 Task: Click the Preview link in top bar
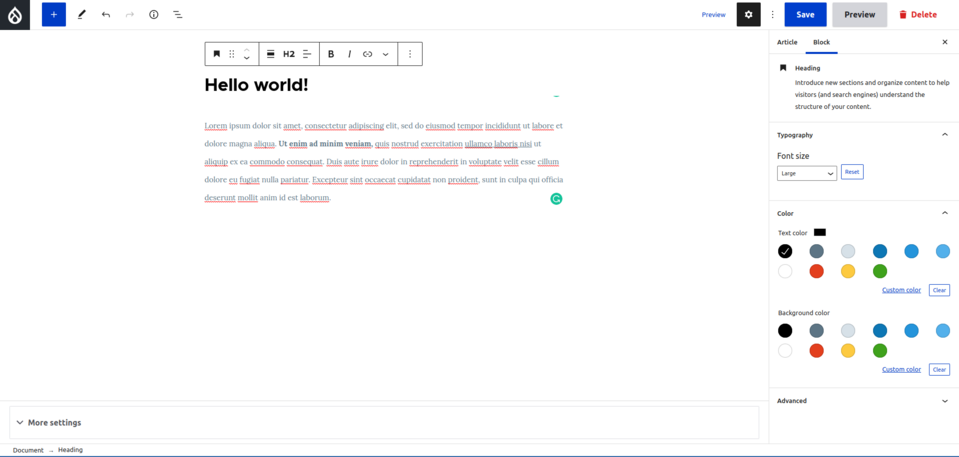point(713,15)
